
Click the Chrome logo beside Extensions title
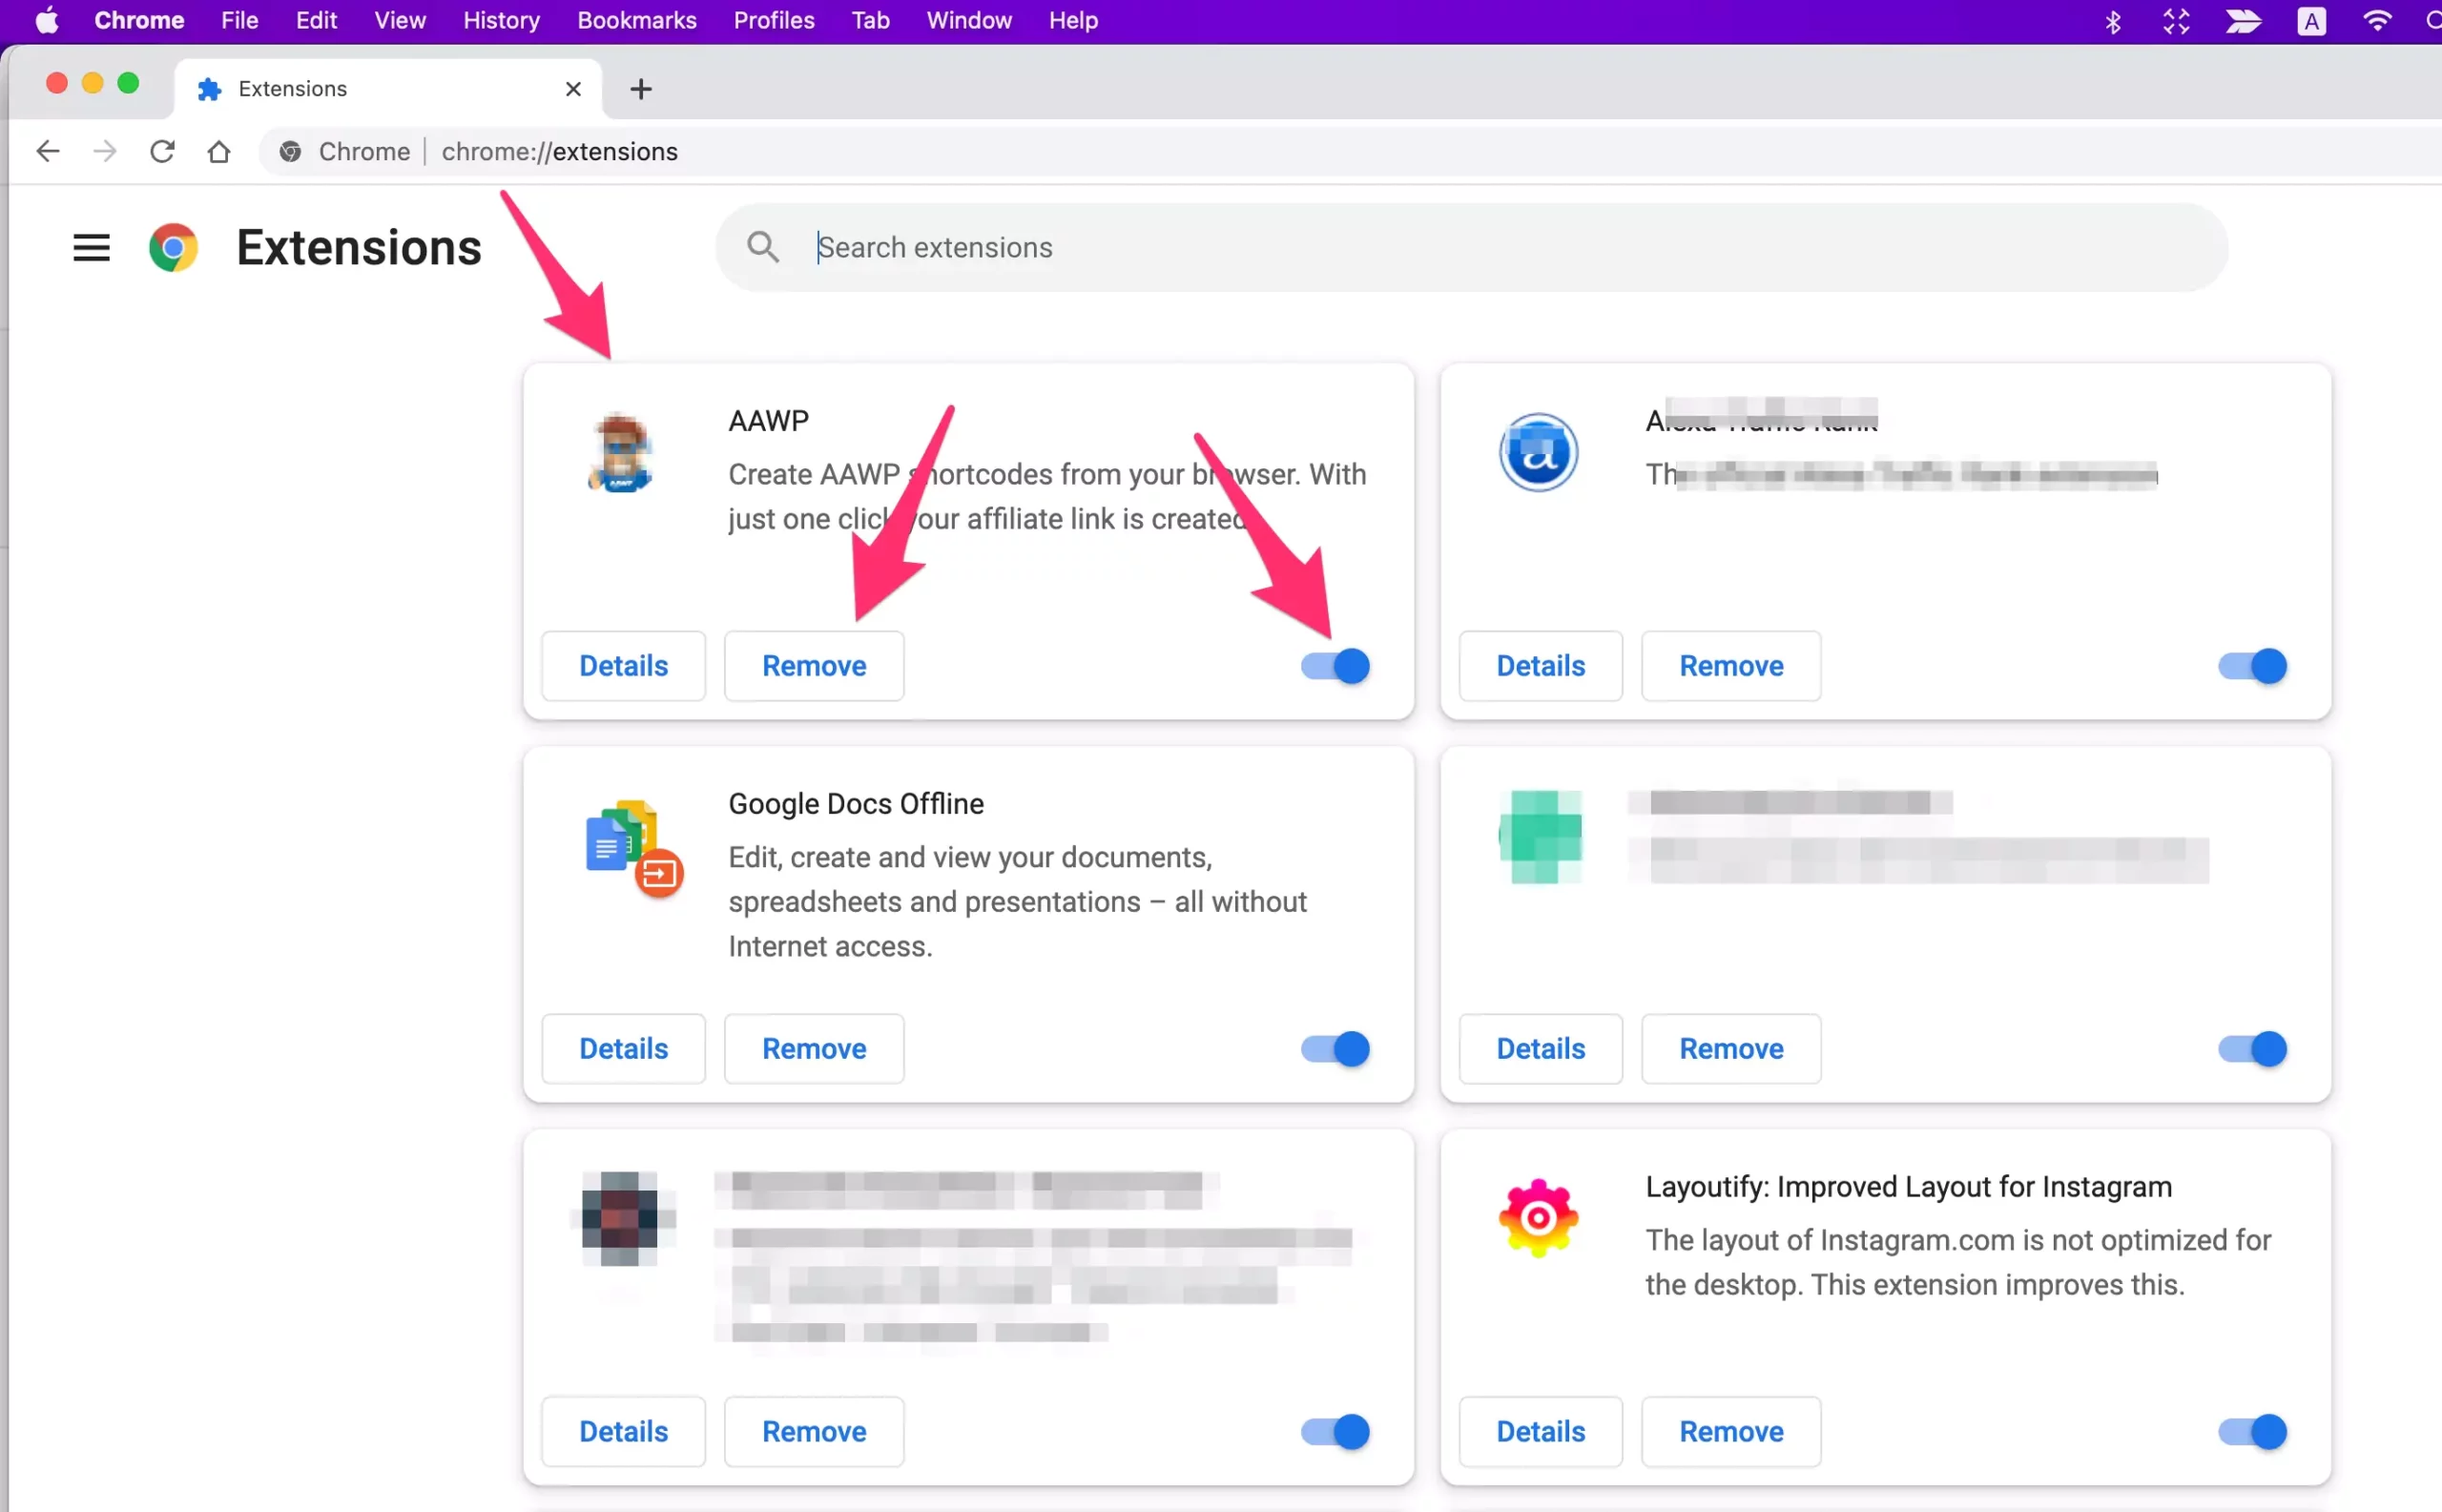tap(173, 247)
